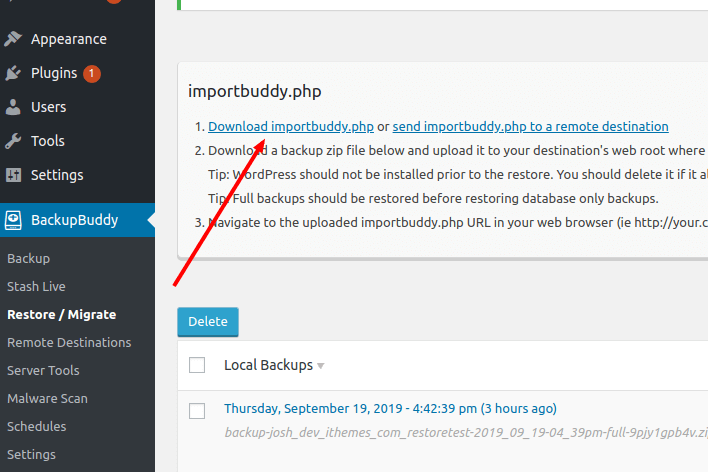This screenshot has height=472, width=708.
Task: Select all Local Backups checkbox
Action: [x=197, y=365]
